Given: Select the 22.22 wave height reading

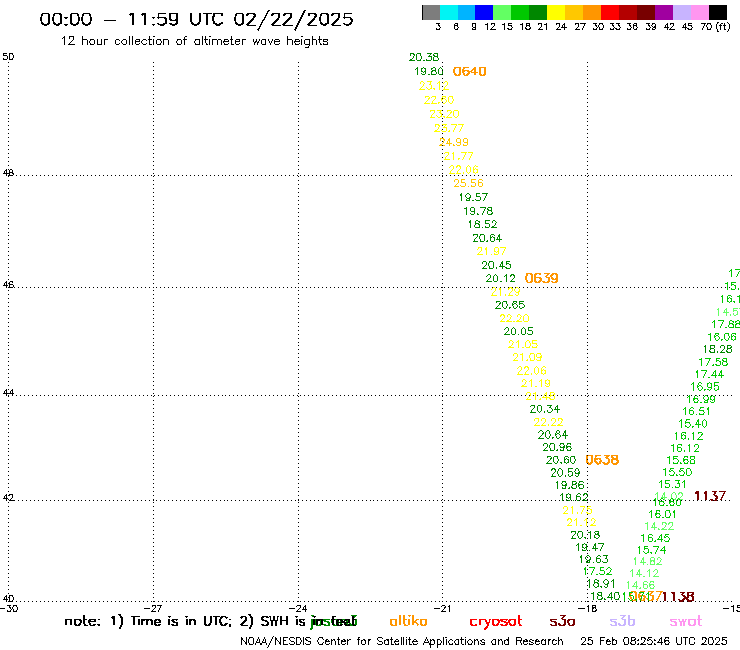Looking at the screenshot, I should tap(548, 422).
